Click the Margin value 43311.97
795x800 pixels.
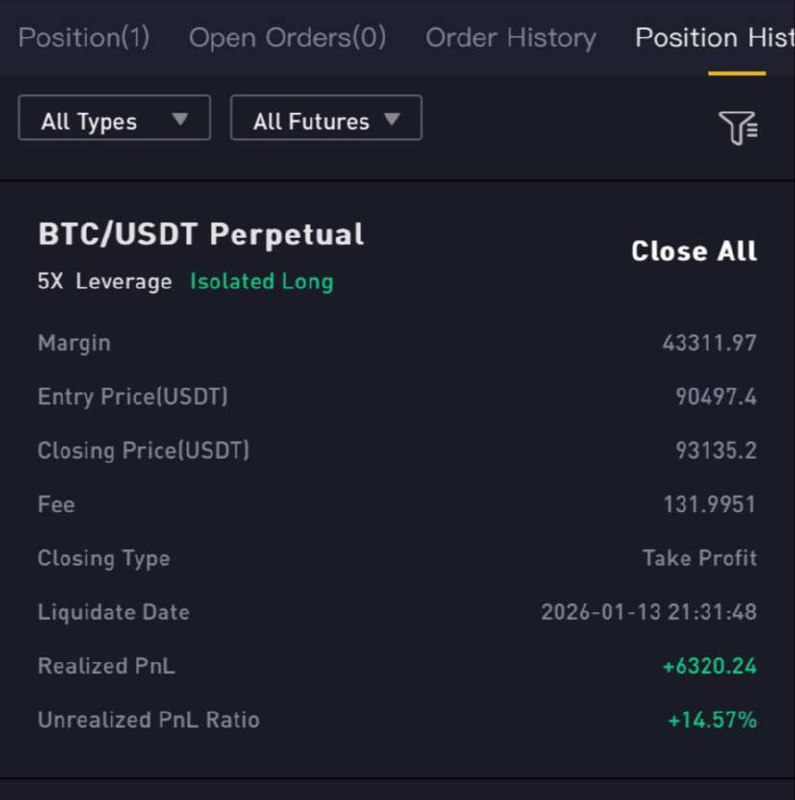pyautogui.click(x=709, y=343)
